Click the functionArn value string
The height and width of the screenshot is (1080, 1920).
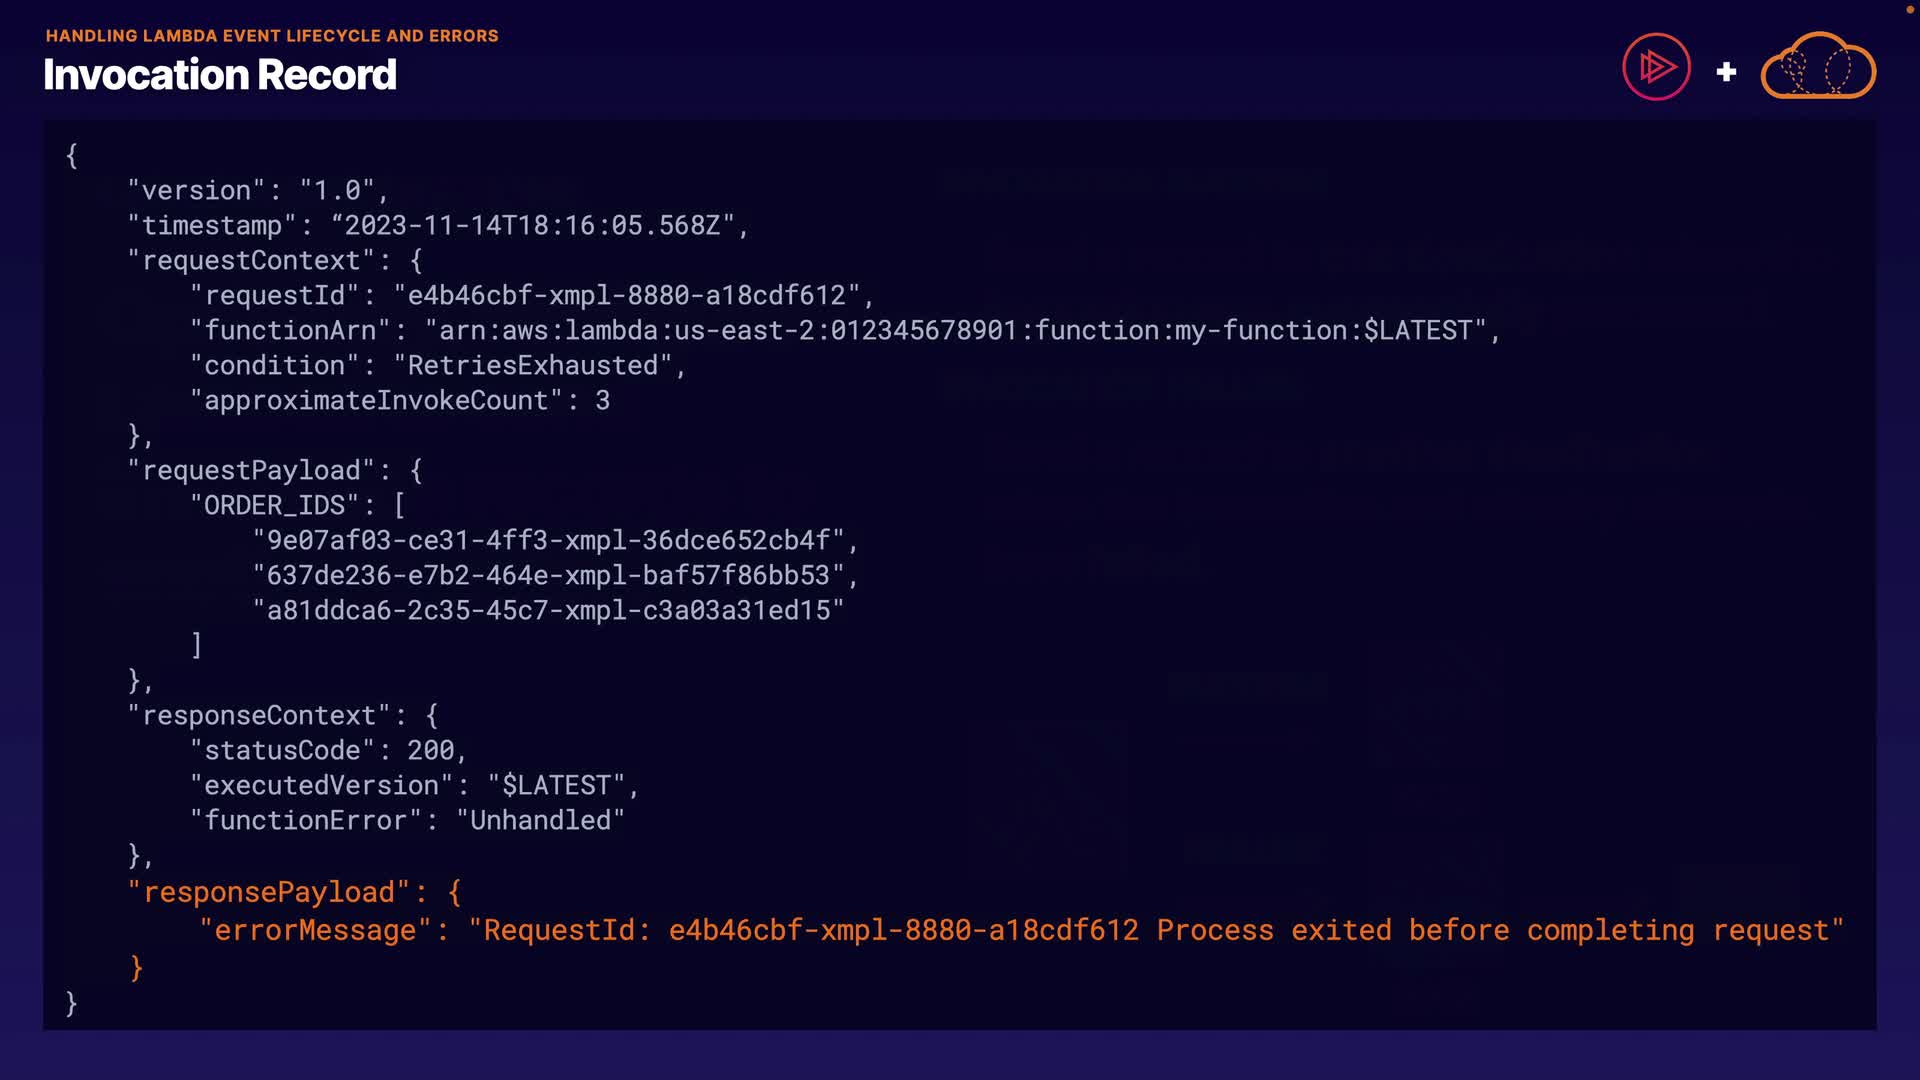coord(956,331)
